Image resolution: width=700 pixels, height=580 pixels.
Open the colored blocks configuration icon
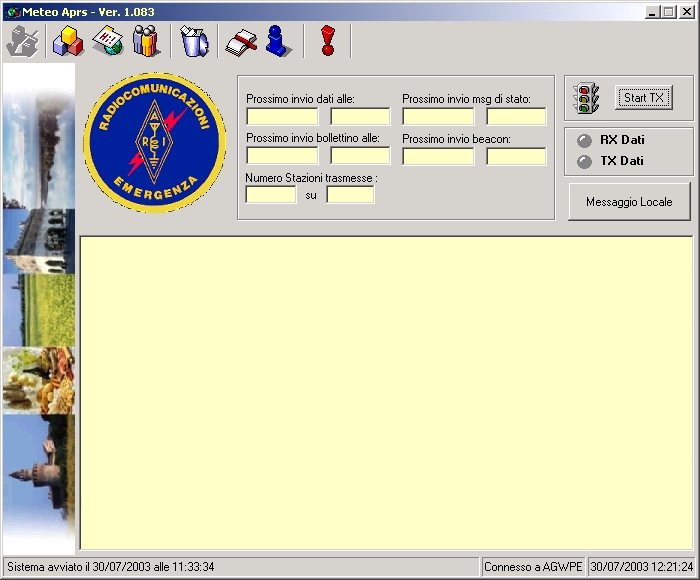click(x=68, y=42)
